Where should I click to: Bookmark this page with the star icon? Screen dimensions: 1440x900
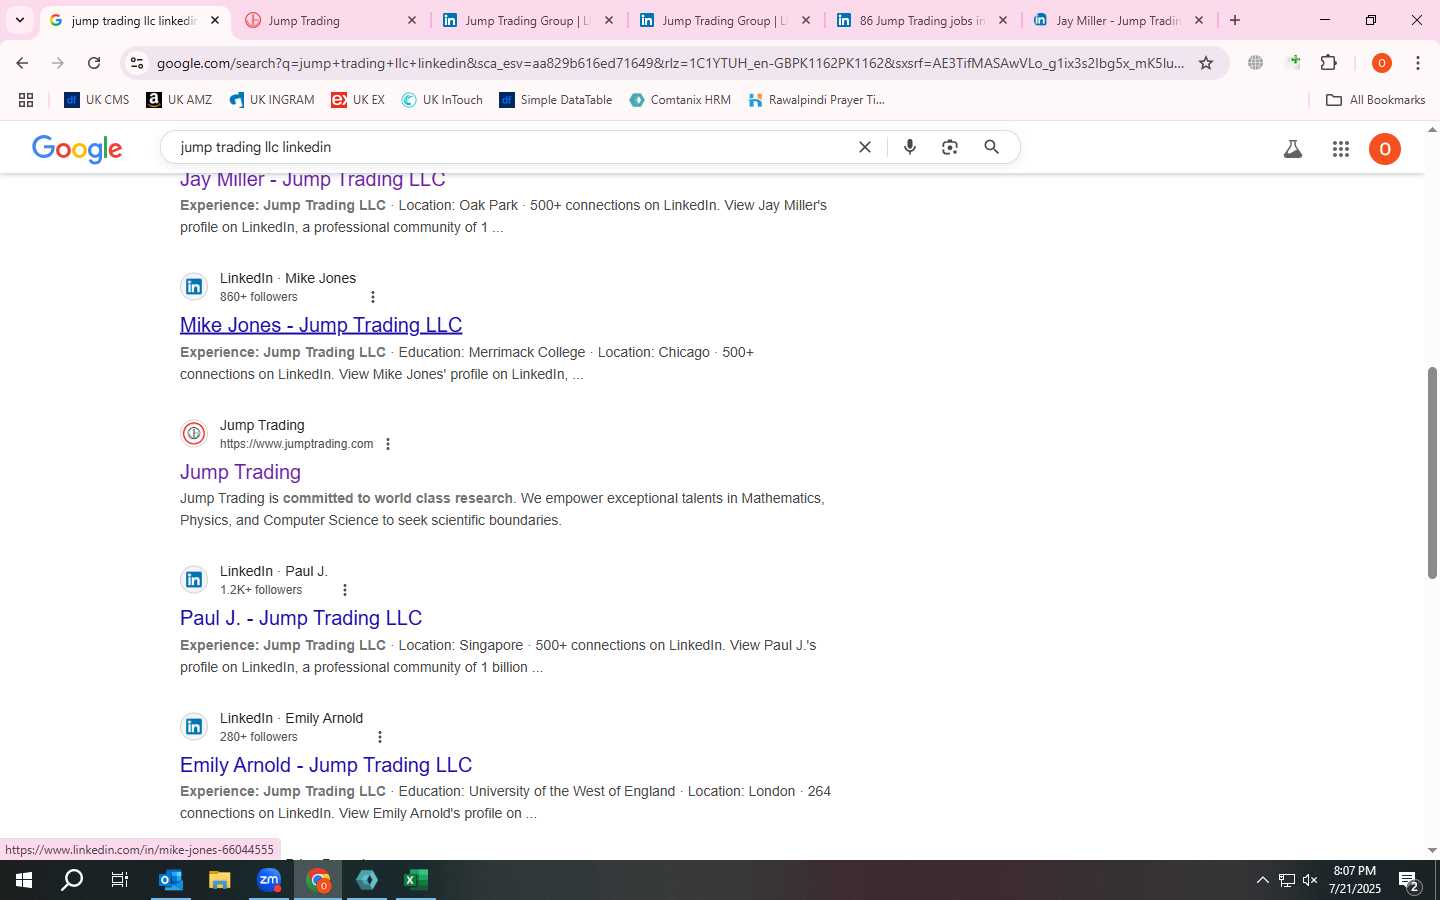[x=1206, y=63]
